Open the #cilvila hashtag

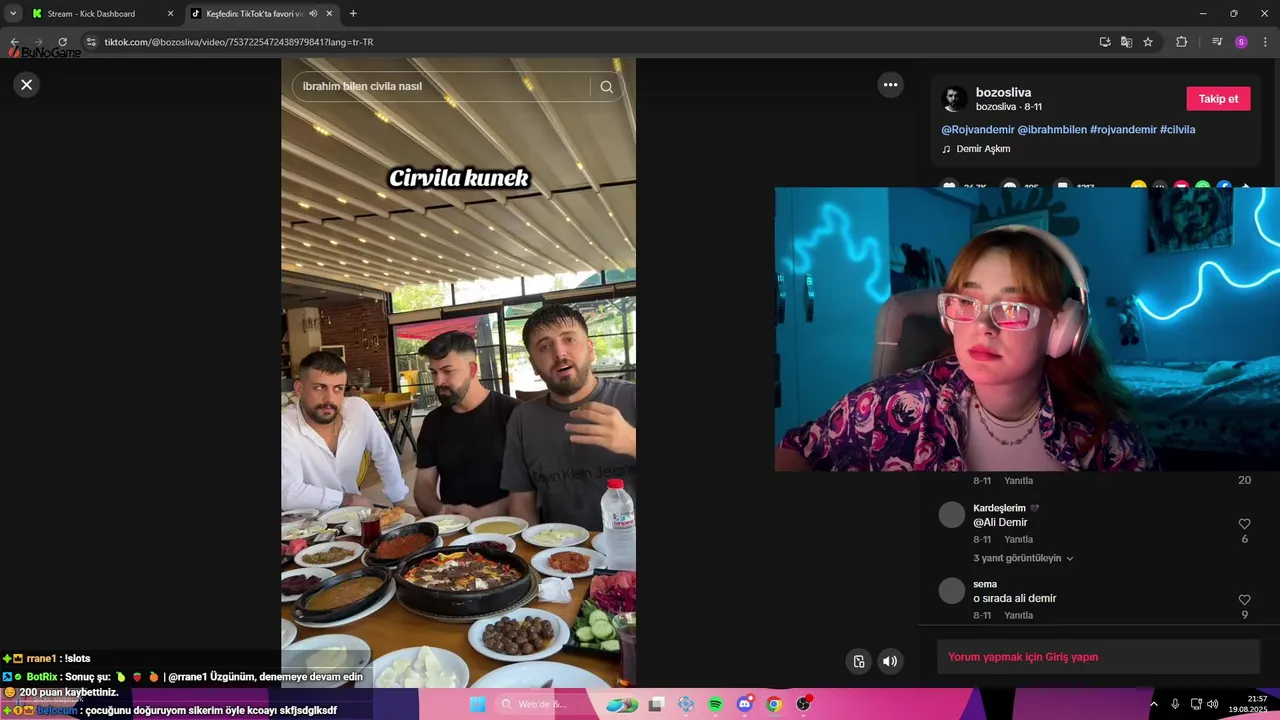click(x=1177, y=130)
